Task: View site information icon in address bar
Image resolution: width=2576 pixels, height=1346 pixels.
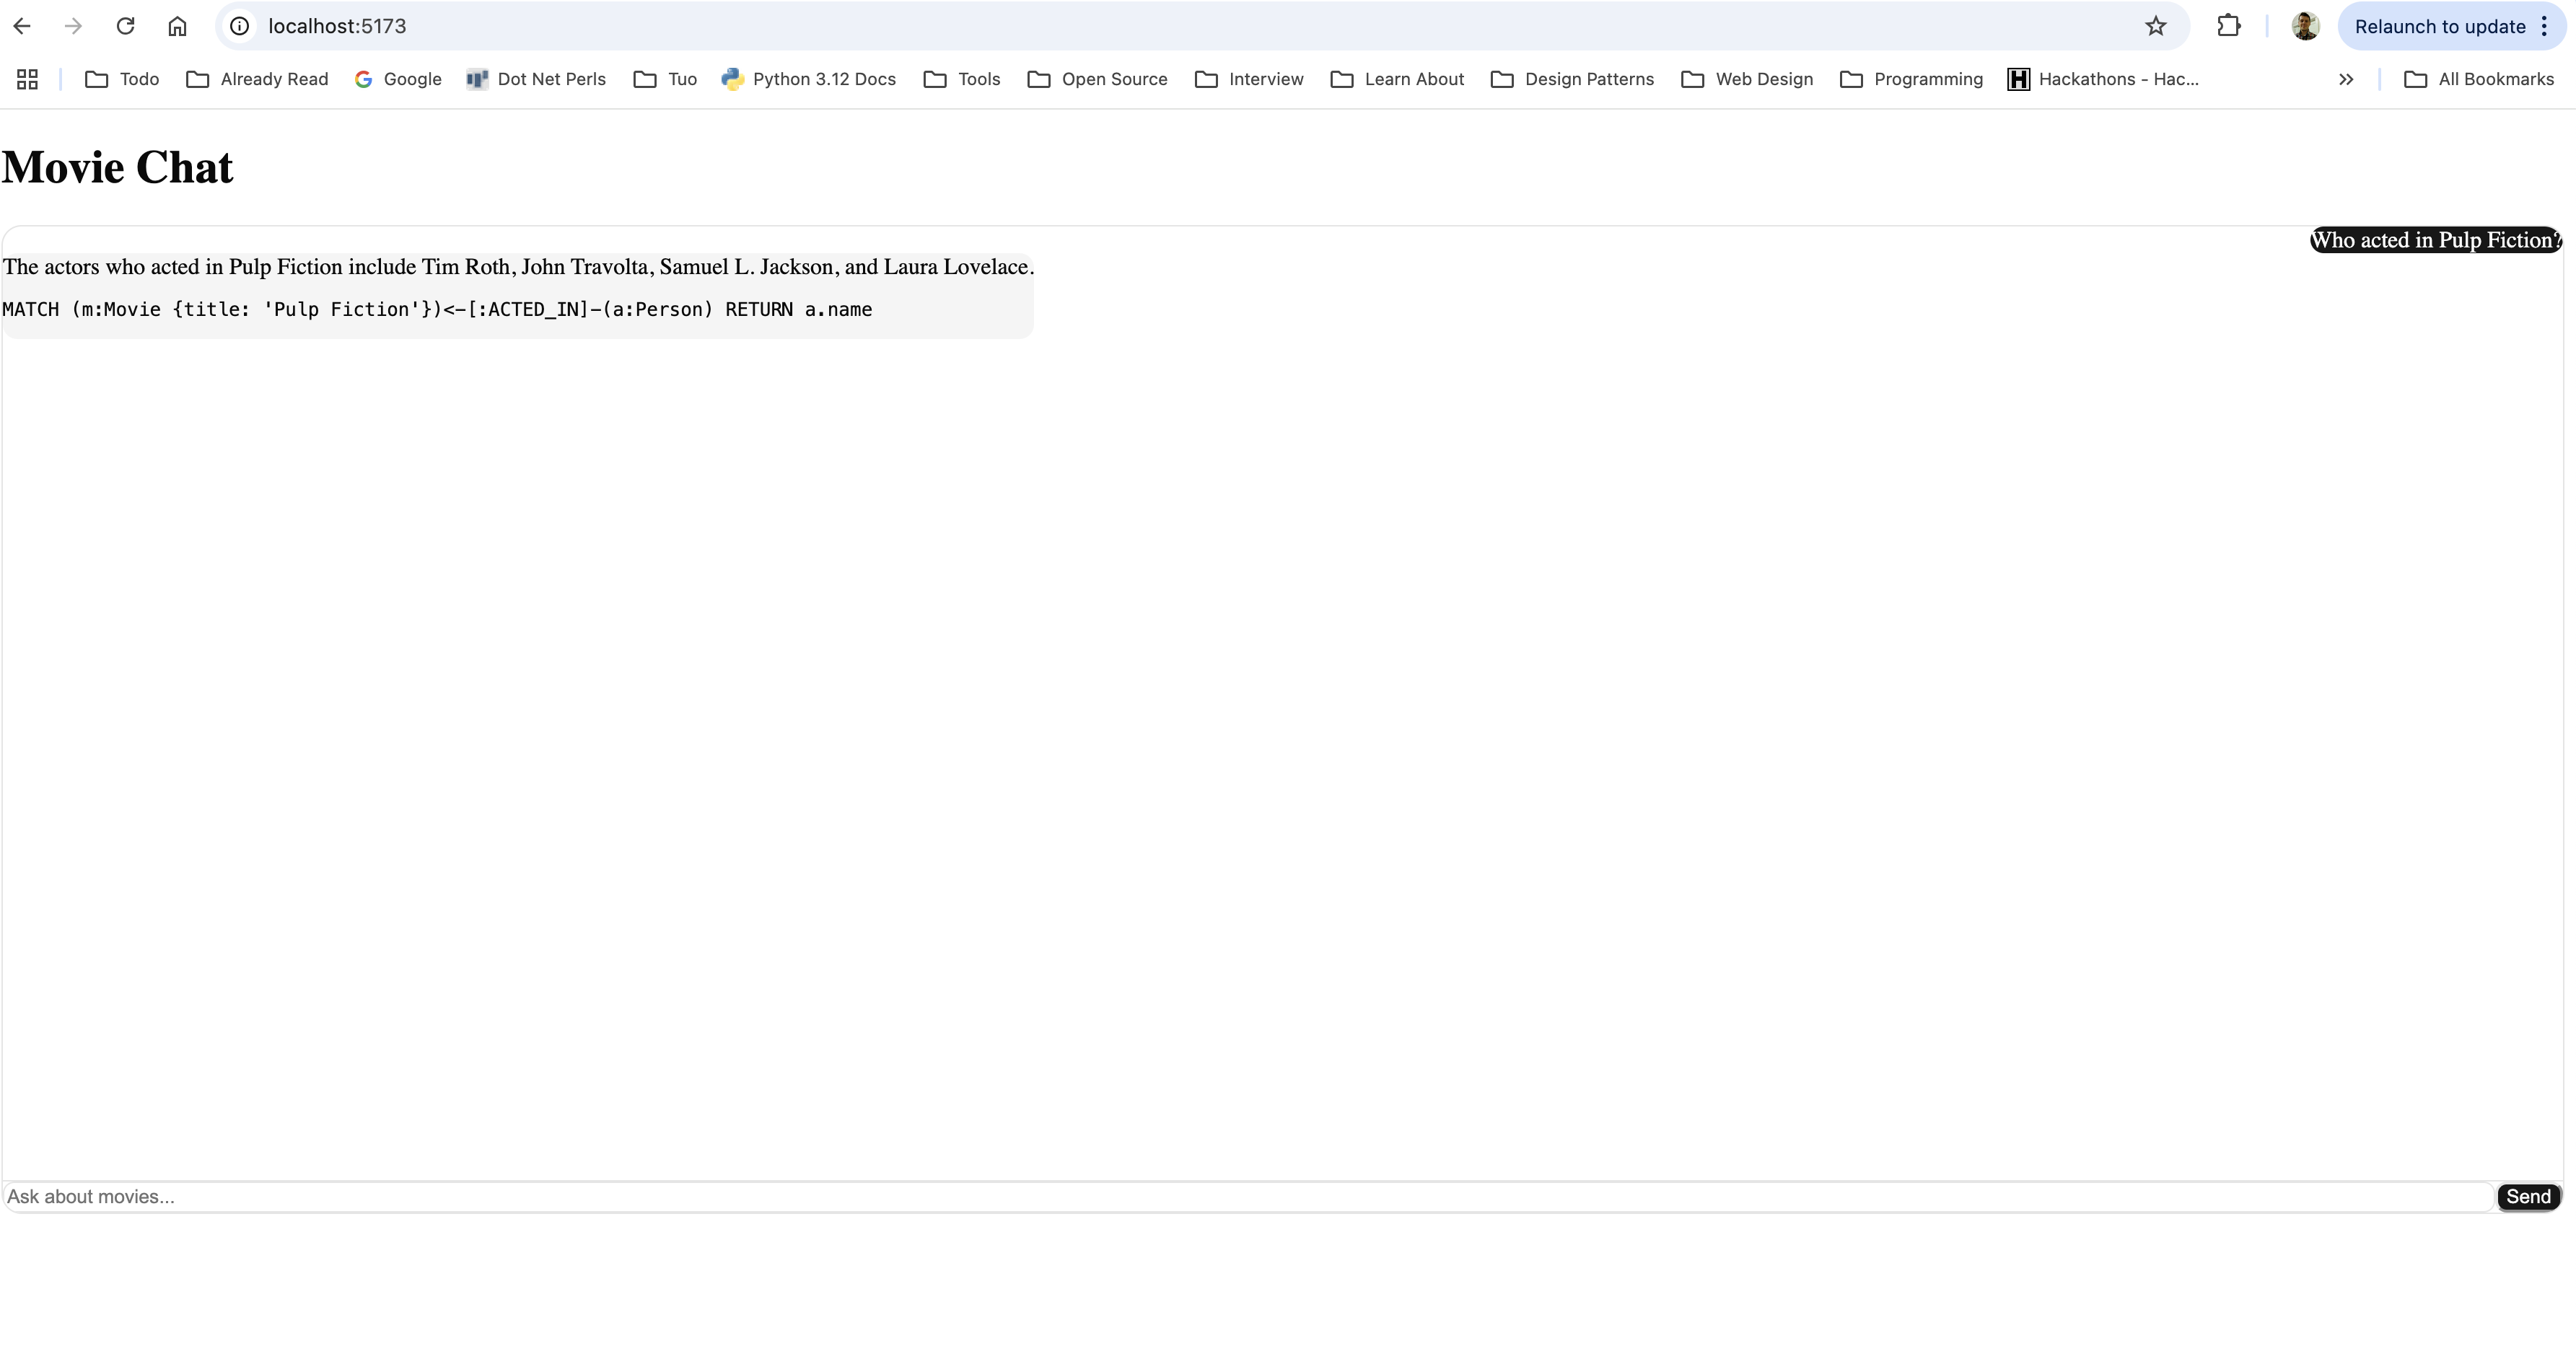Action: coord(240,26)
